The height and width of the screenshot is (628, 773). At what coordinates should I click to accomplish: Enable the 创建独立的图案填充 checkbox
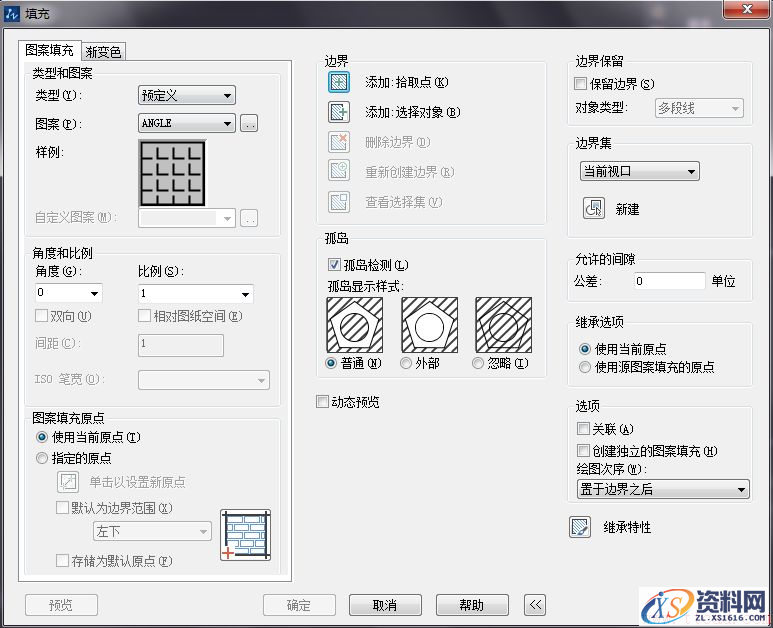point(583,451)
